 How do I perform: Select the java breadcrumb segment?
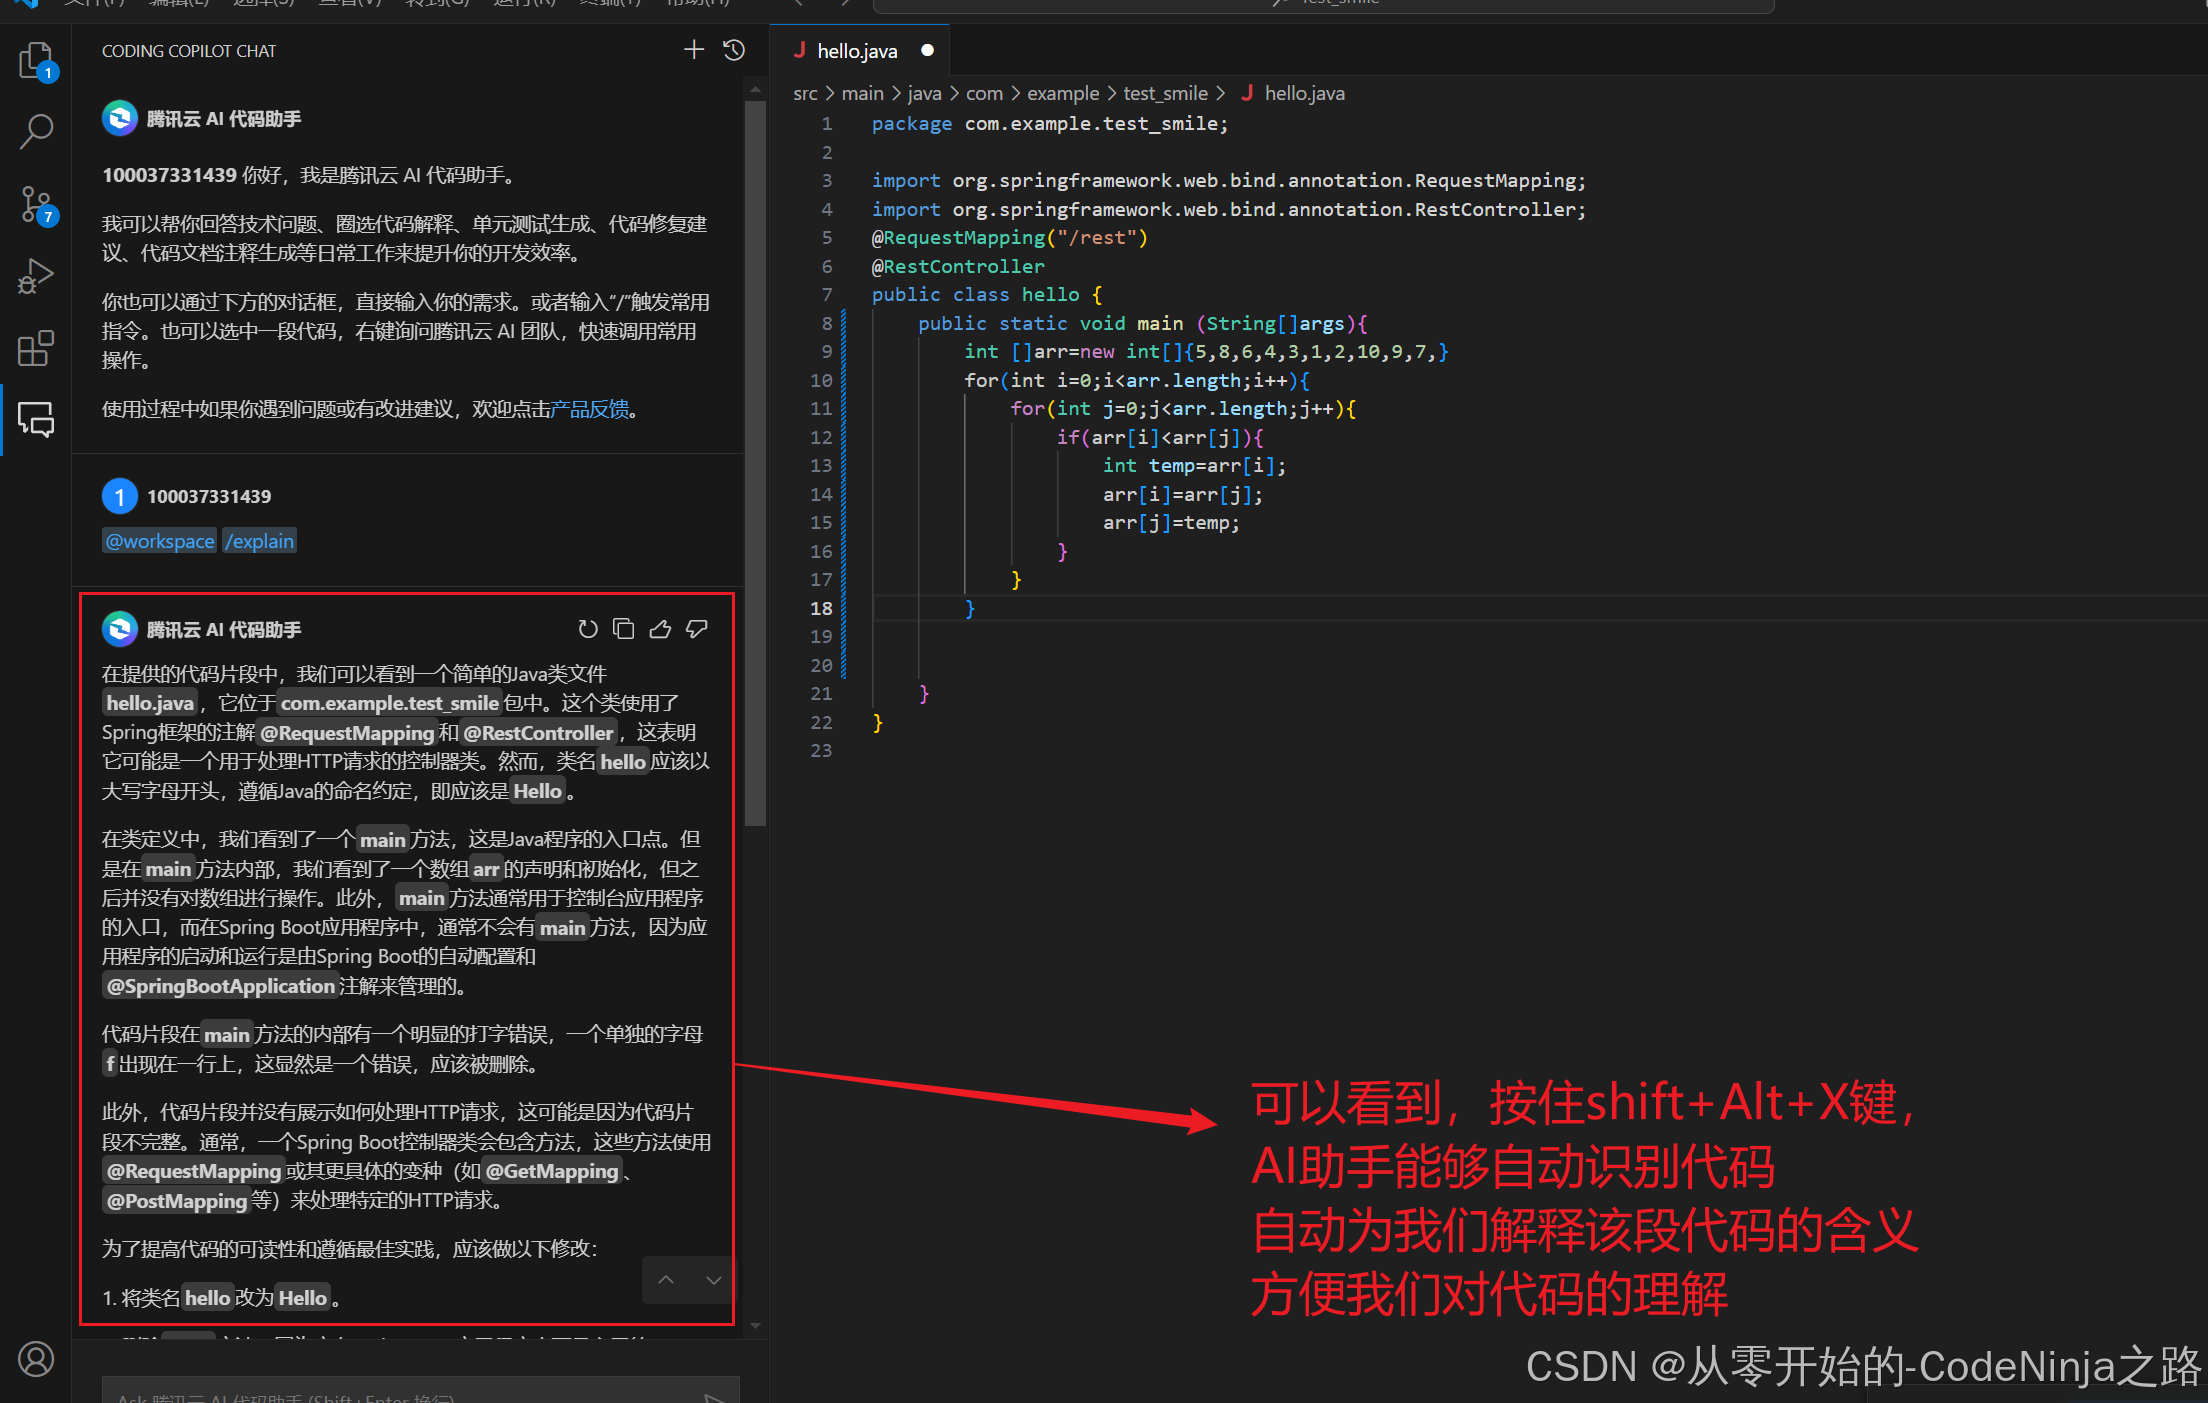(924, 93)
